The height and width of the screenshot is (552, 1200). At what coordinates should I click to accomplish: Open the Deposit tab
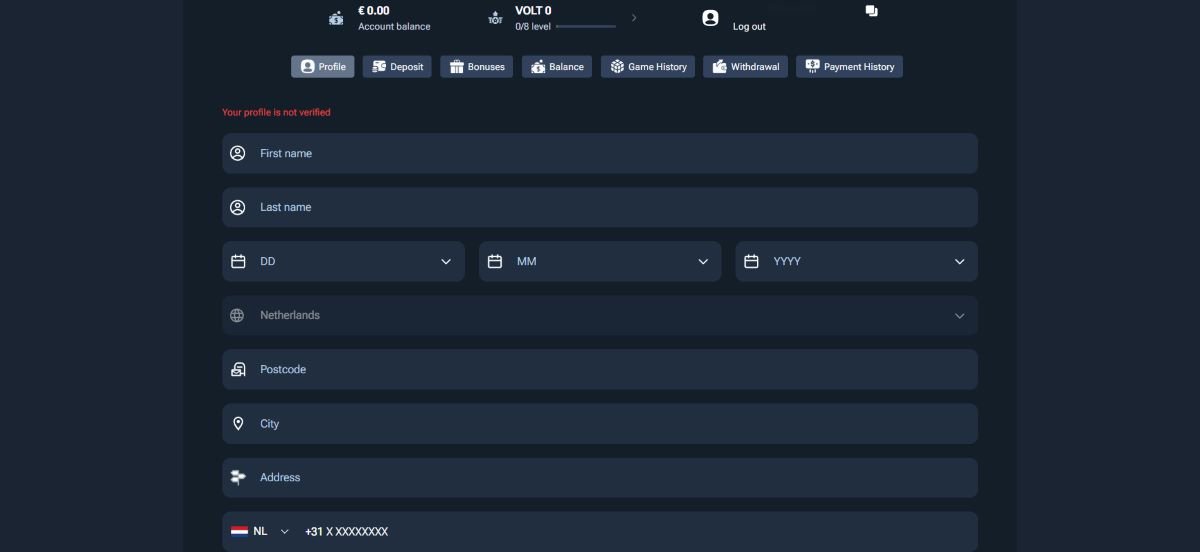397,67
